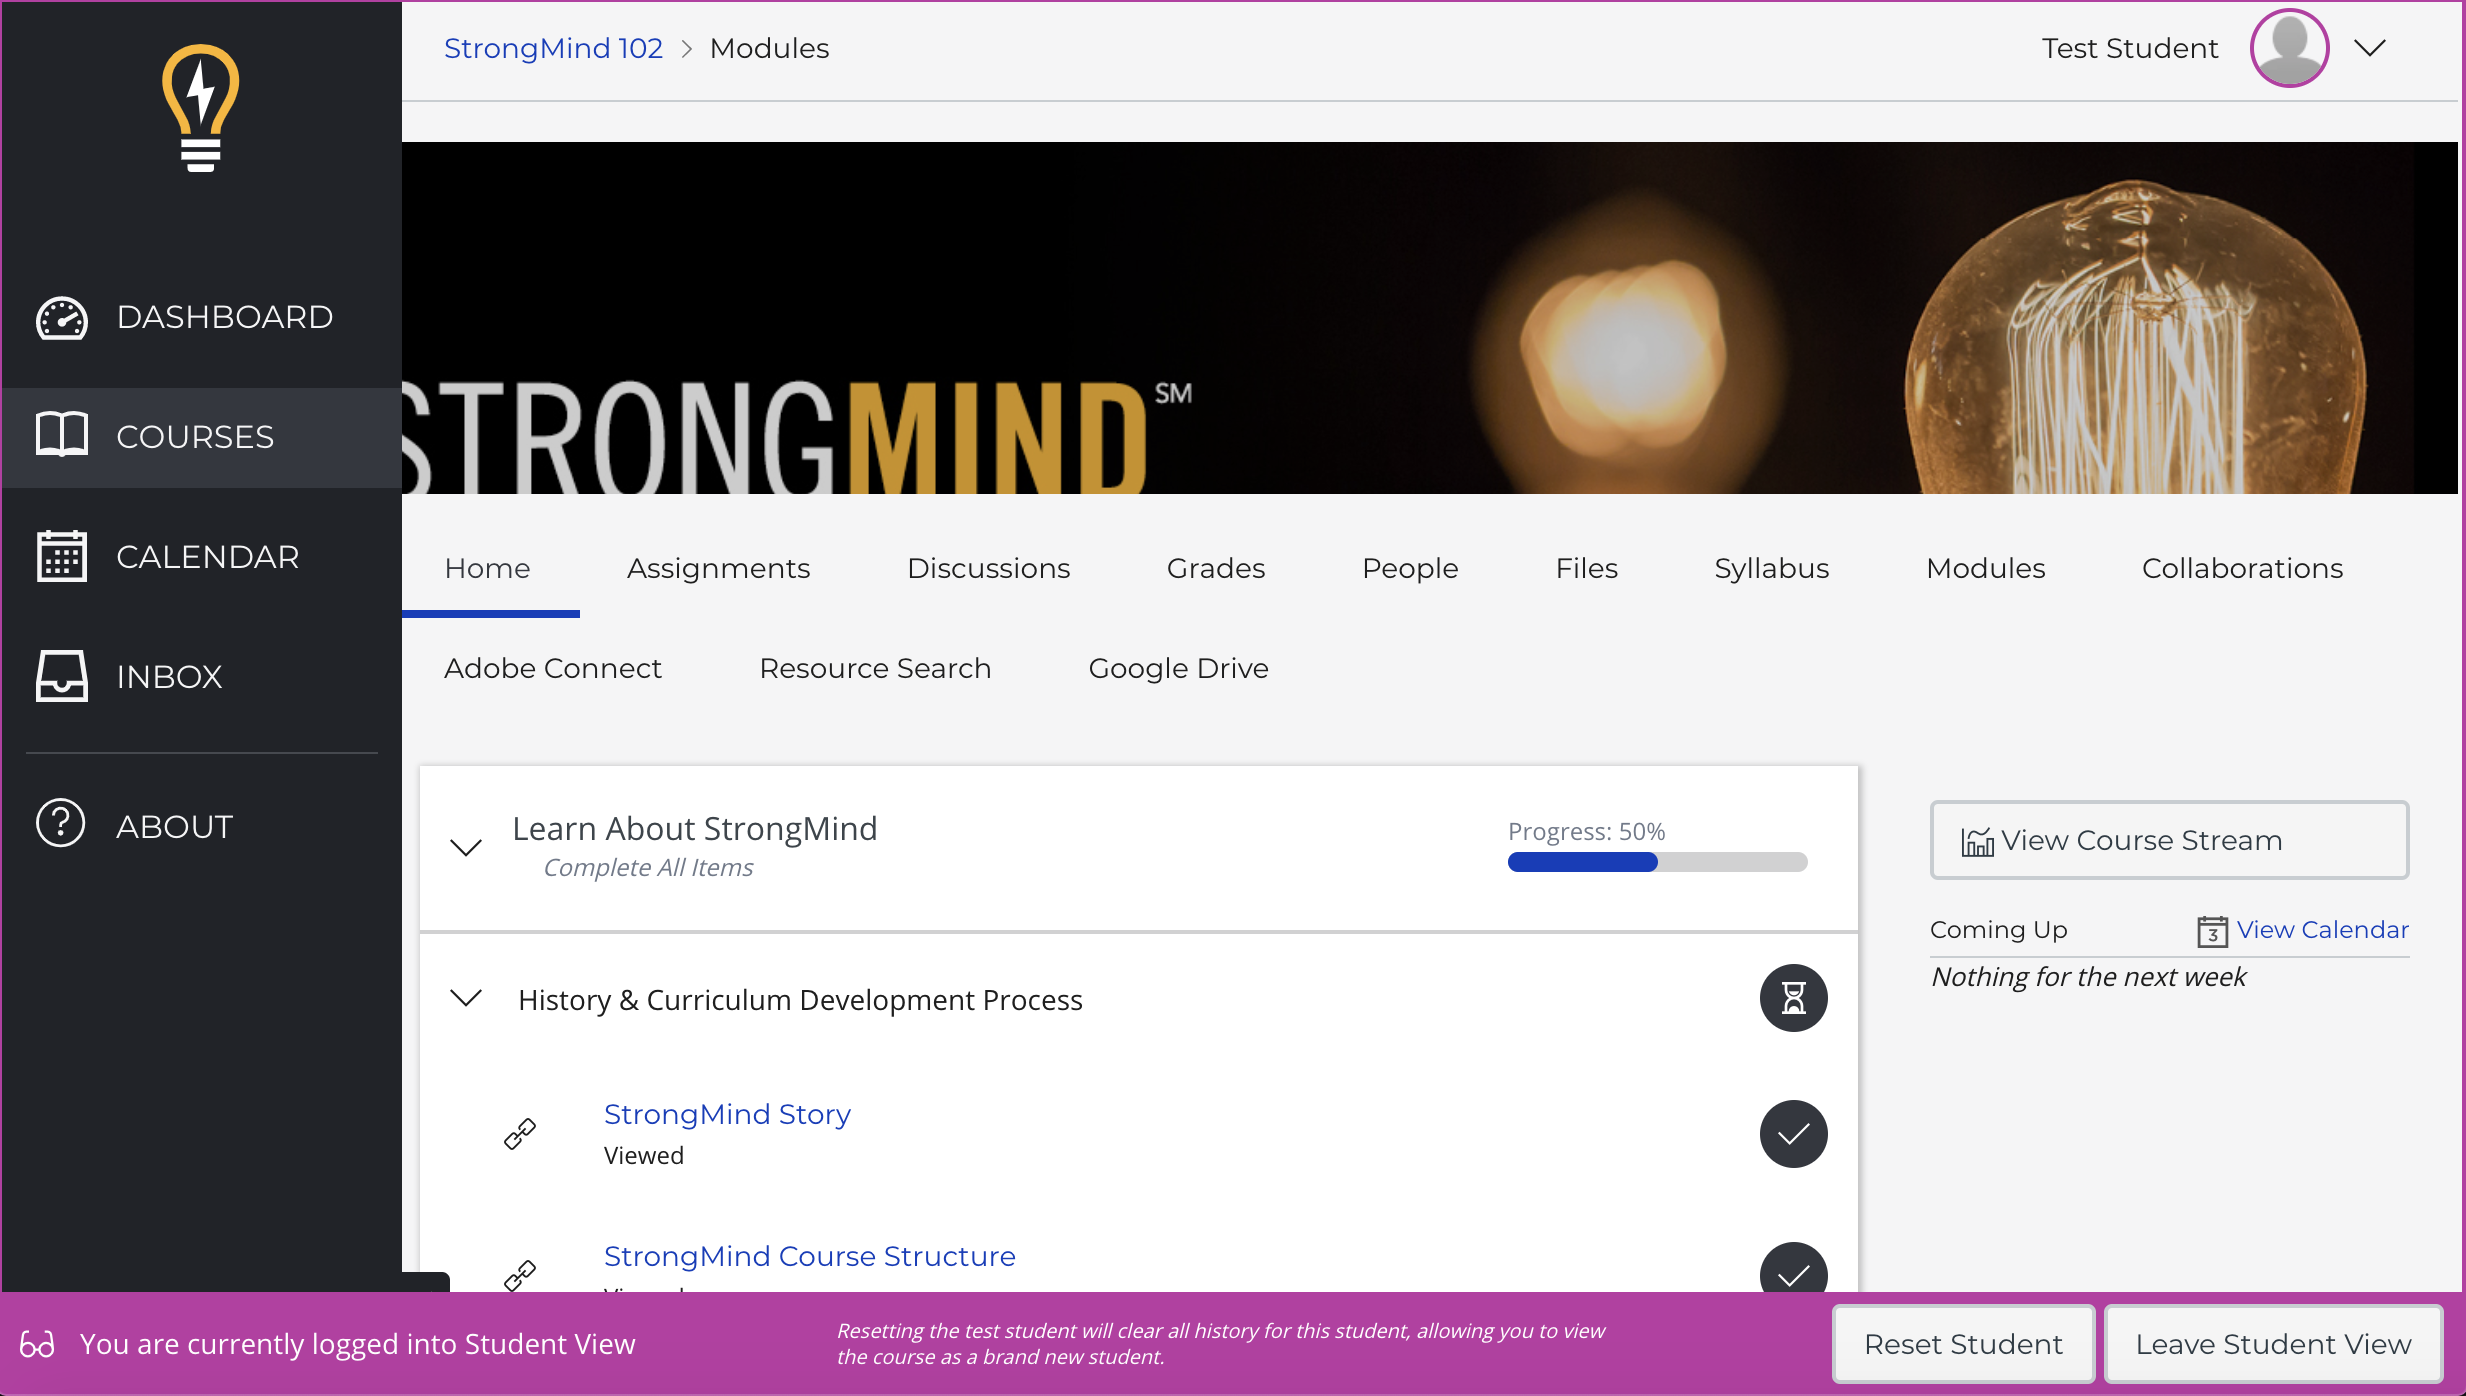The image size is (2466, 1396).
Task: Open ABOUT in the sidebar
Action: click(202, 826)
